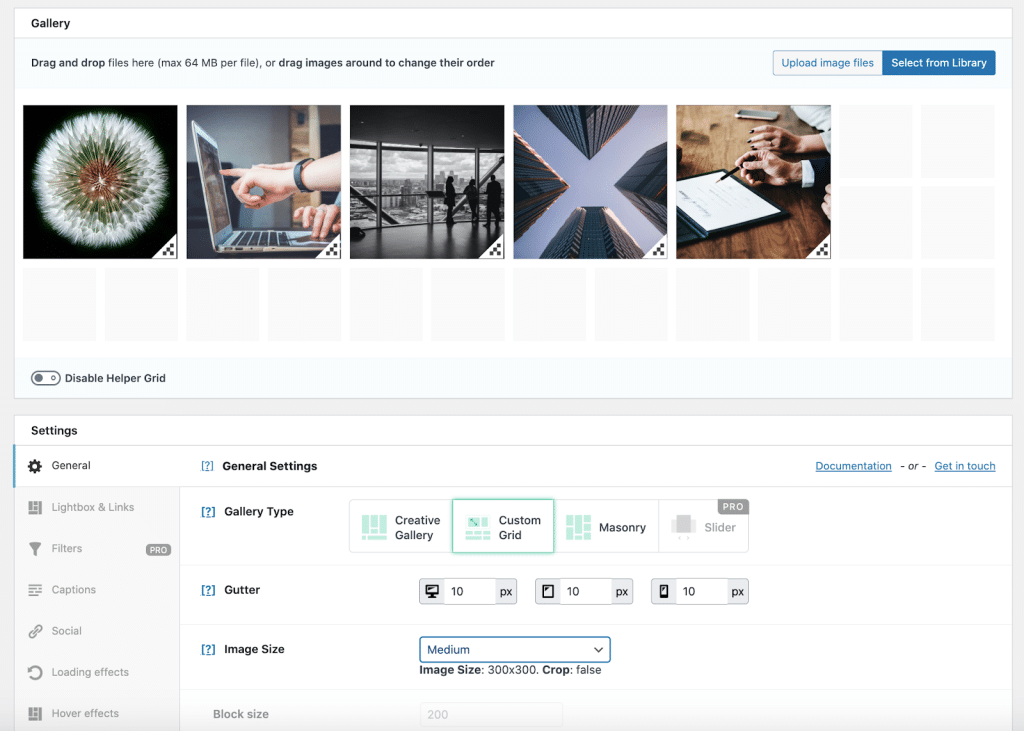Open help for General Settings
1024x731 pixels.
pyautogui.click(x=207, y=466)
